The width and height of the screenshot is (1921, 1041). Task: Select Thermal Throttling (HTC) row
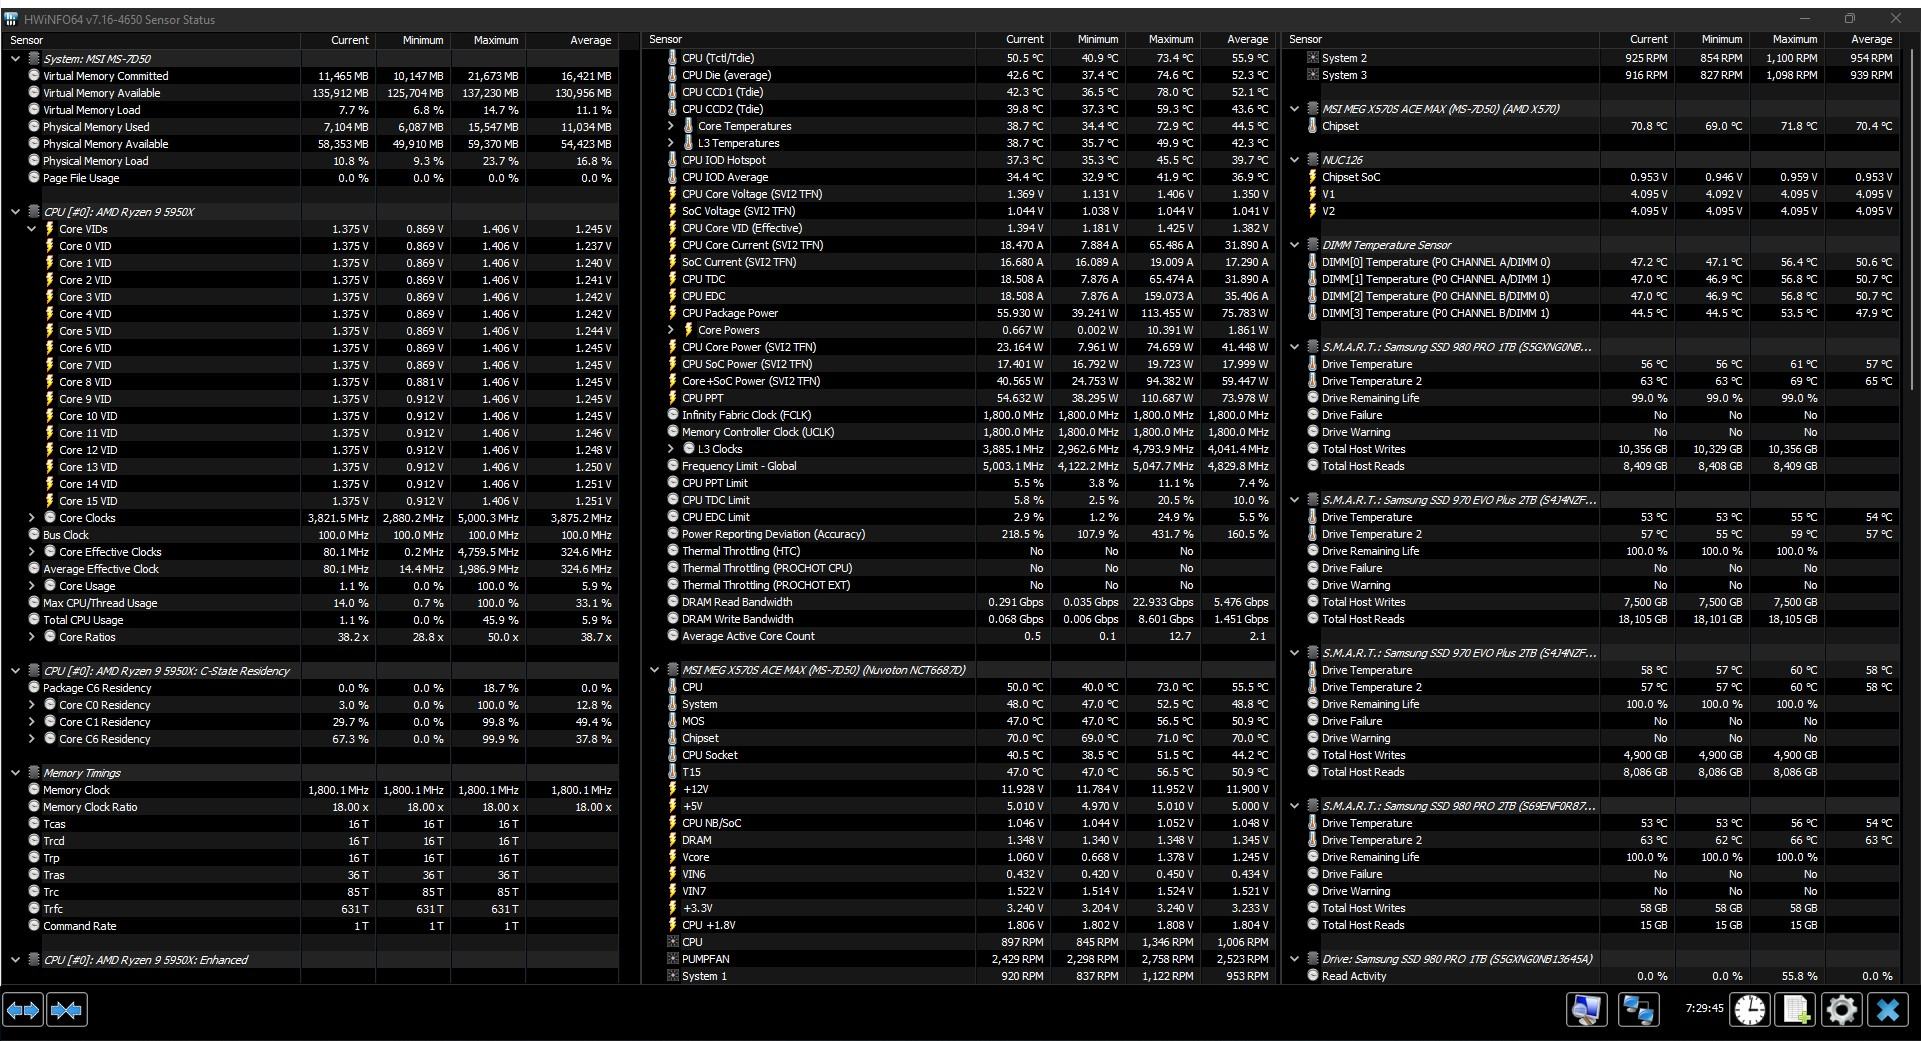click(x=959, y=551)
